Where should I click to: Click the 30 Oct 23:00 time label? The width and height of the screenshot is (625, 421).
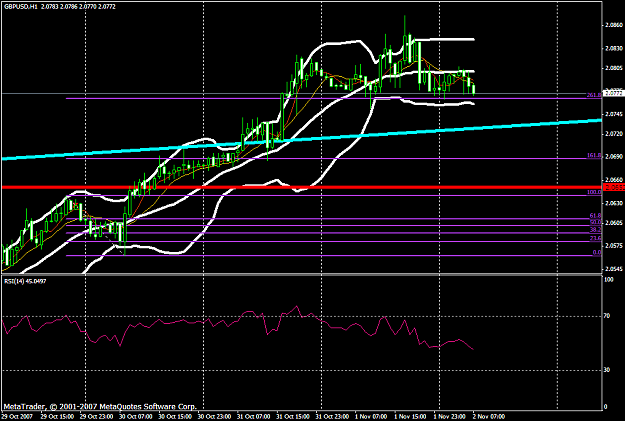coord(214,417)
